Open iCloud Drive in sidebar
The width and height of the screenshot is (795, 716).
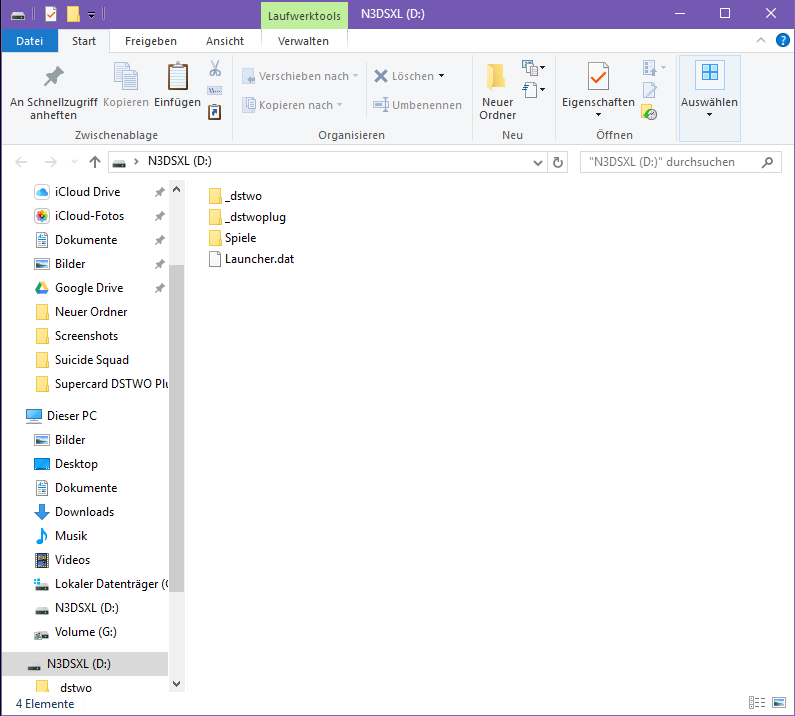coord(87,192)
